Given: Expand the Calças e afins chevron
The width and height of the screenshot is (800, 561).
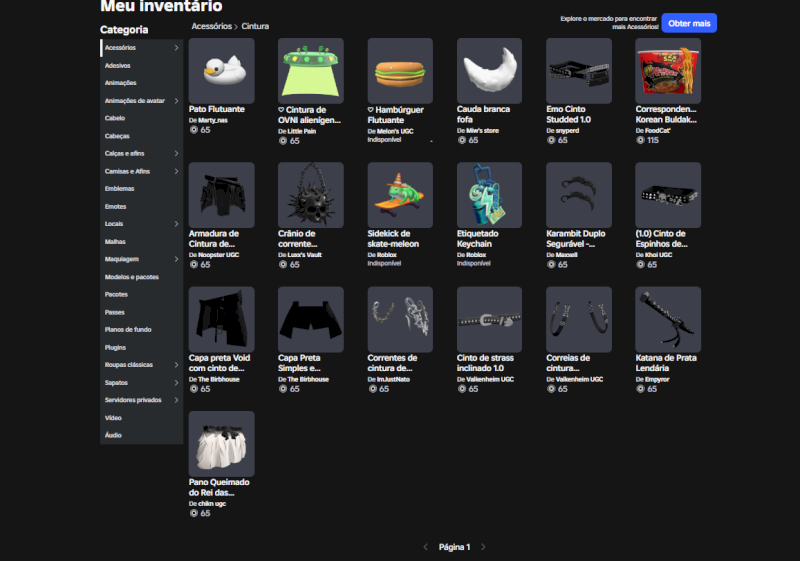Looking at the screenshot, I should (x=177, y=154).
